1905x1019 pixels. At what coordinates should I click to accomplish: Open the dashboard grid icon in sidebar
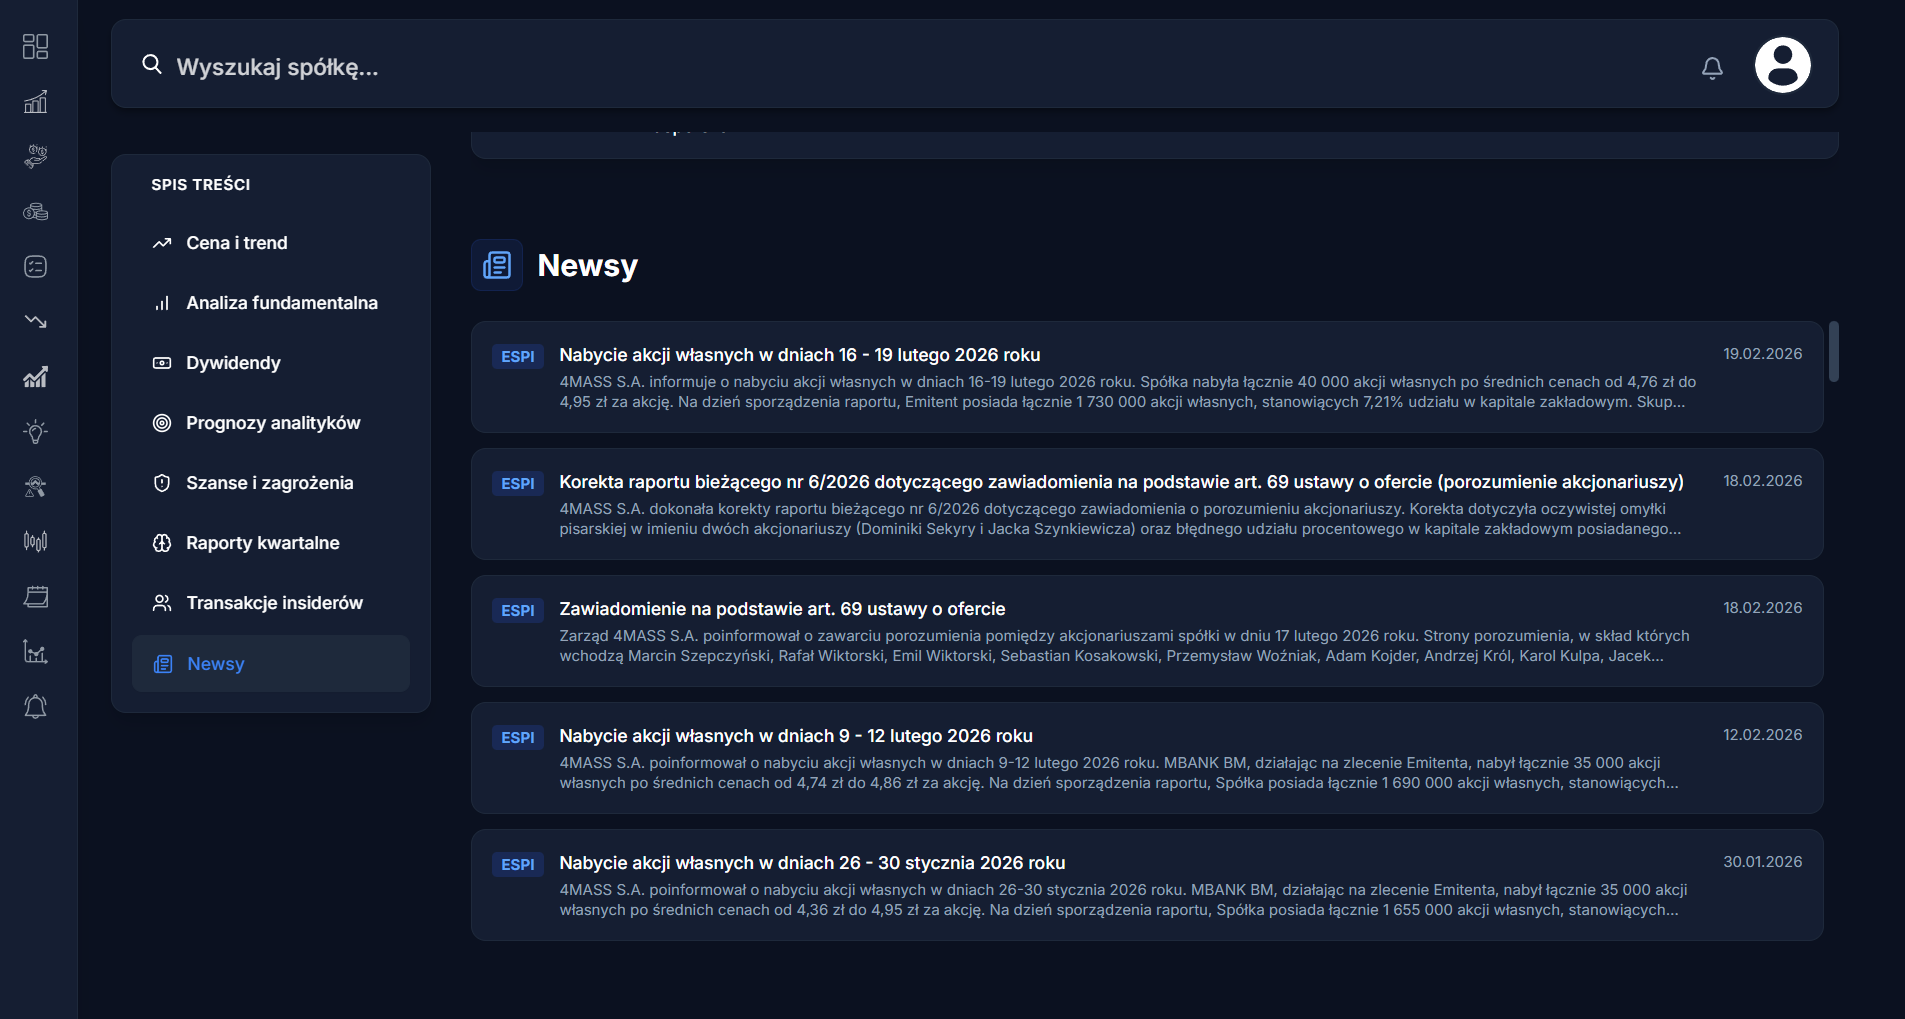tap(36, 47)
